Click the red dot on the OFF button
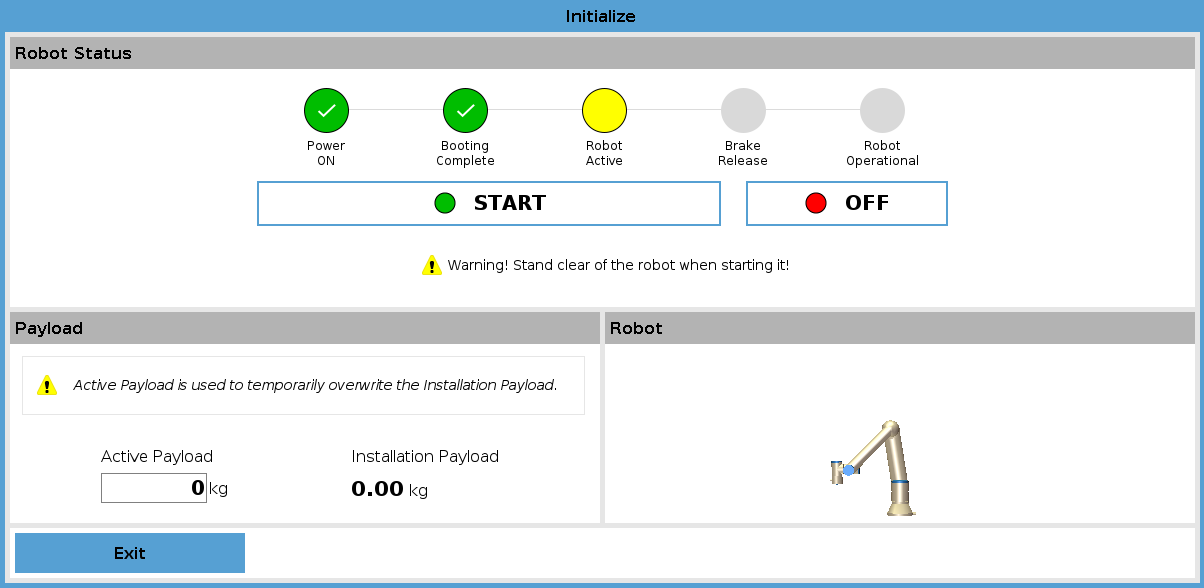This screenshot has height=588, width=1204. (816, 204)
